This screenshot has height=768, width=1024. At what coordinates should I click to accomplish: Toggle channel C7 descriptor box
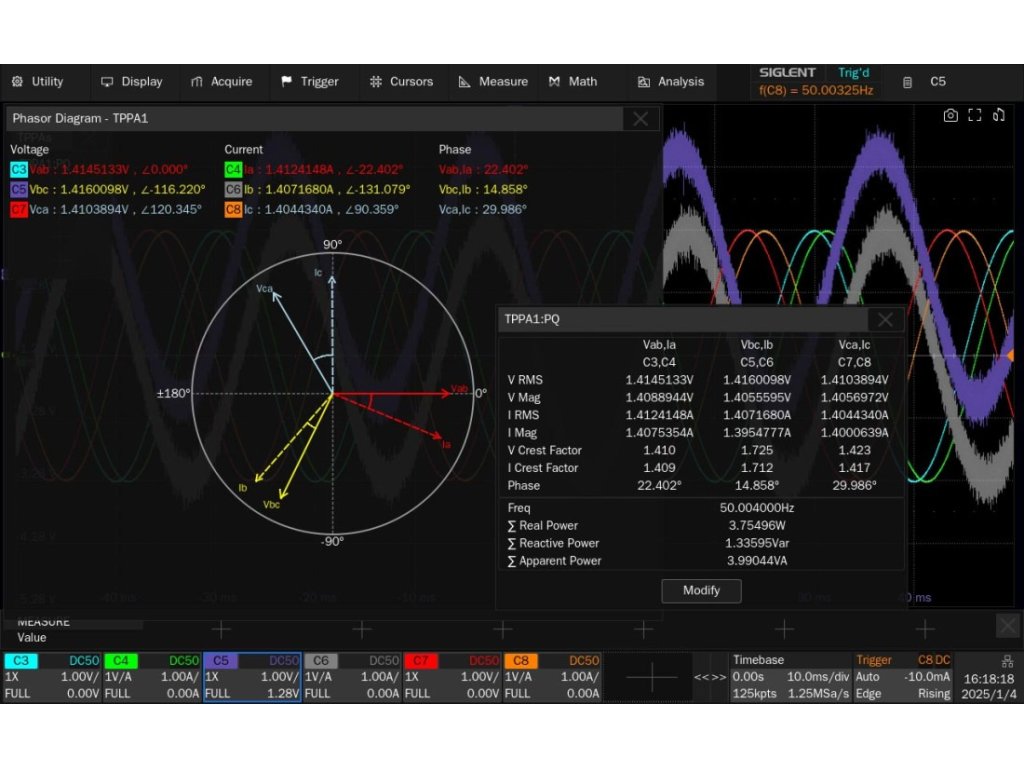click(x=452, y=677)
